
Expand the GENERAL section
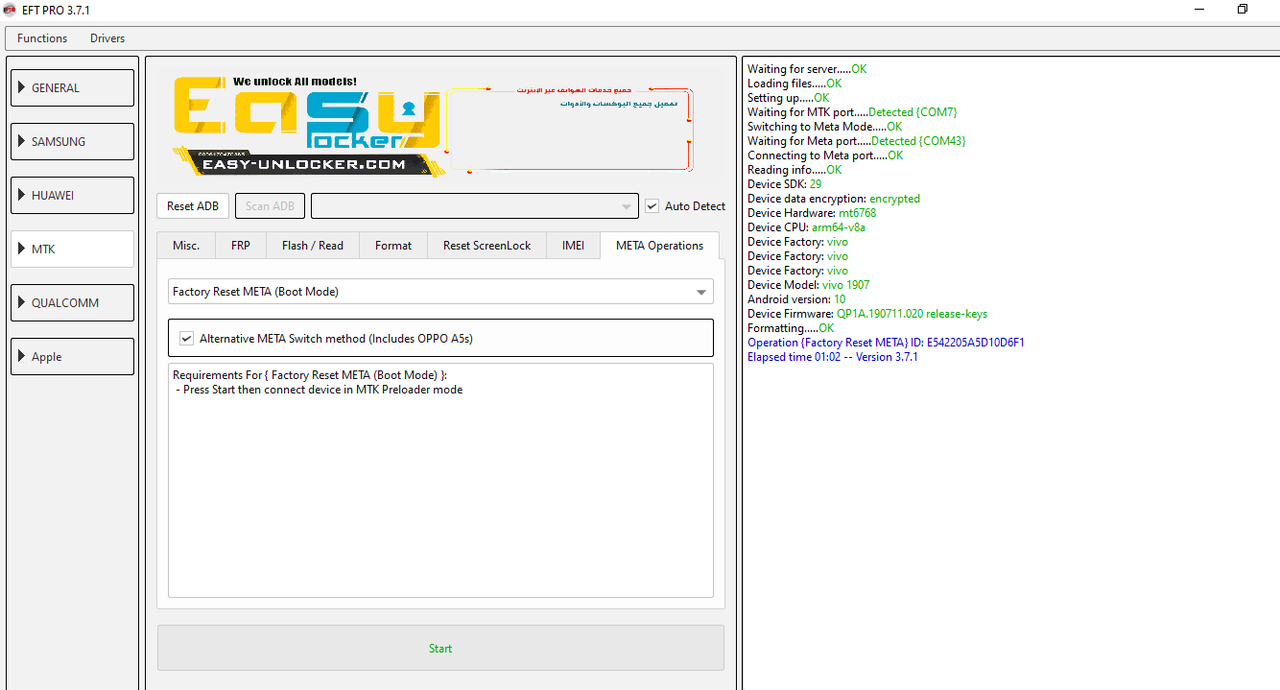pyautogui.click(x=72, y=88)
